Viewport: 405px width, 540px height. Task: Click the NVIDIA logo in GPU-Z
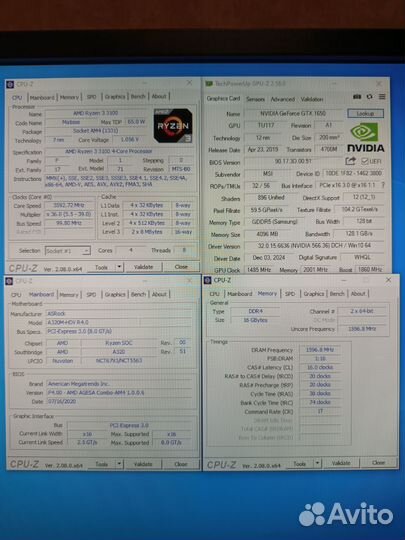point(365,137)
